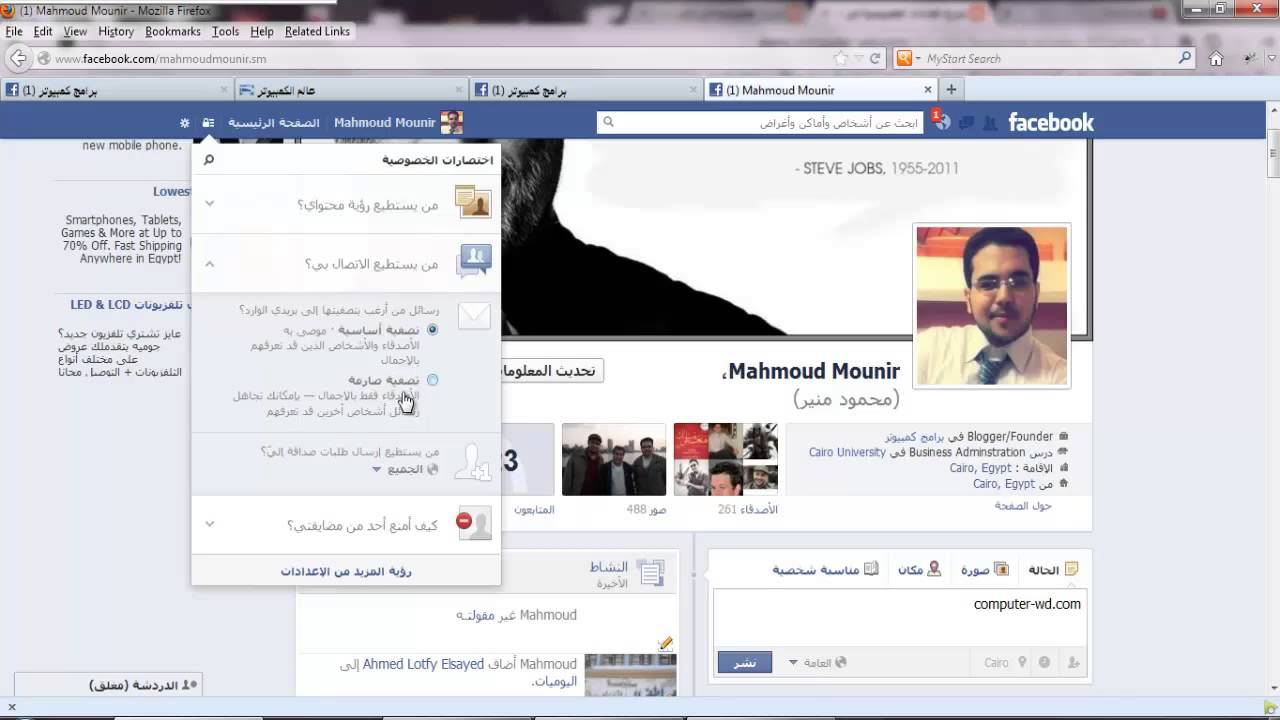Click the Firefox back arrow button

click(19, 59)
